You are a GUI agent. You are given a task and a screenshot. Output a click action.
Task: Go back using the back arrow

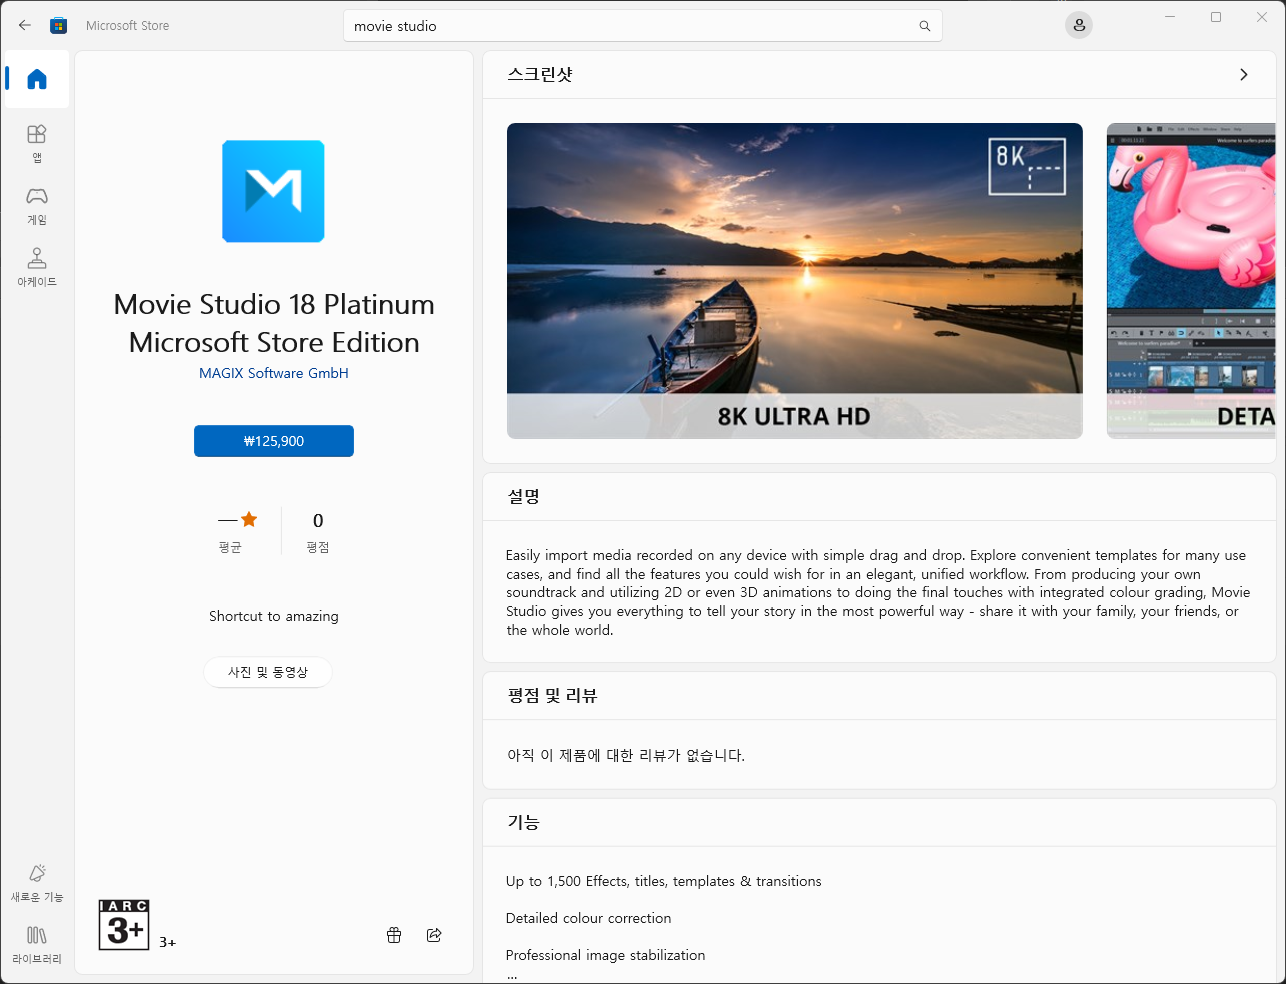click(25, 26)
